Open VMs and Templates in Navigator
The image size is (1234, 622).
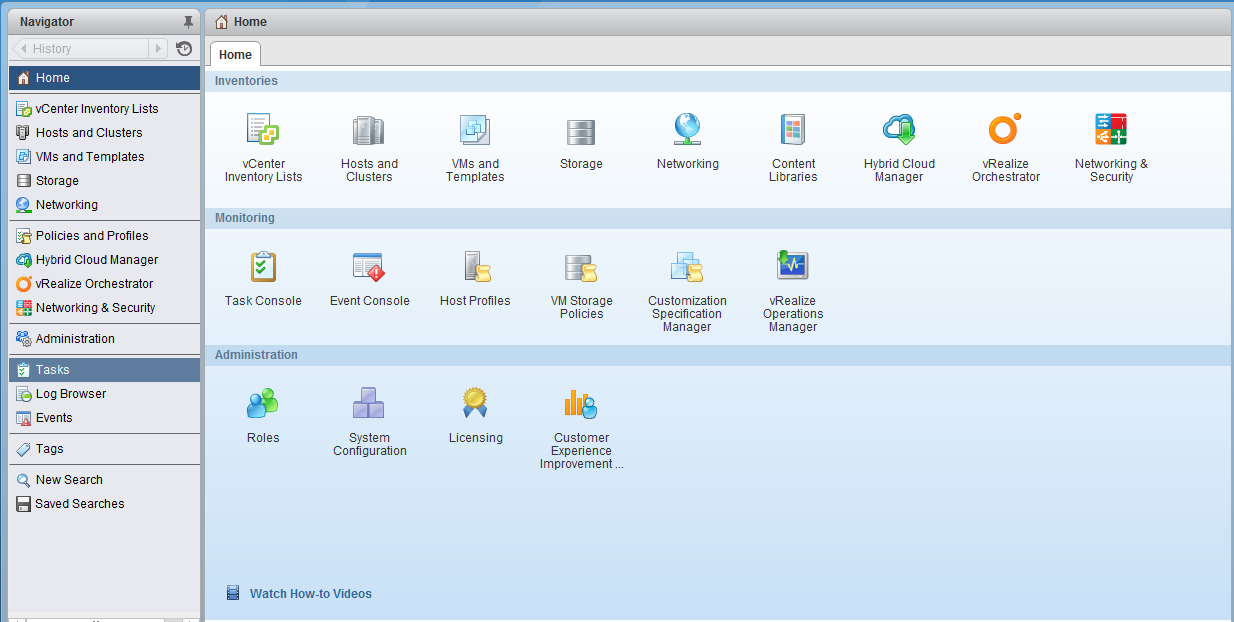point(105,157)
